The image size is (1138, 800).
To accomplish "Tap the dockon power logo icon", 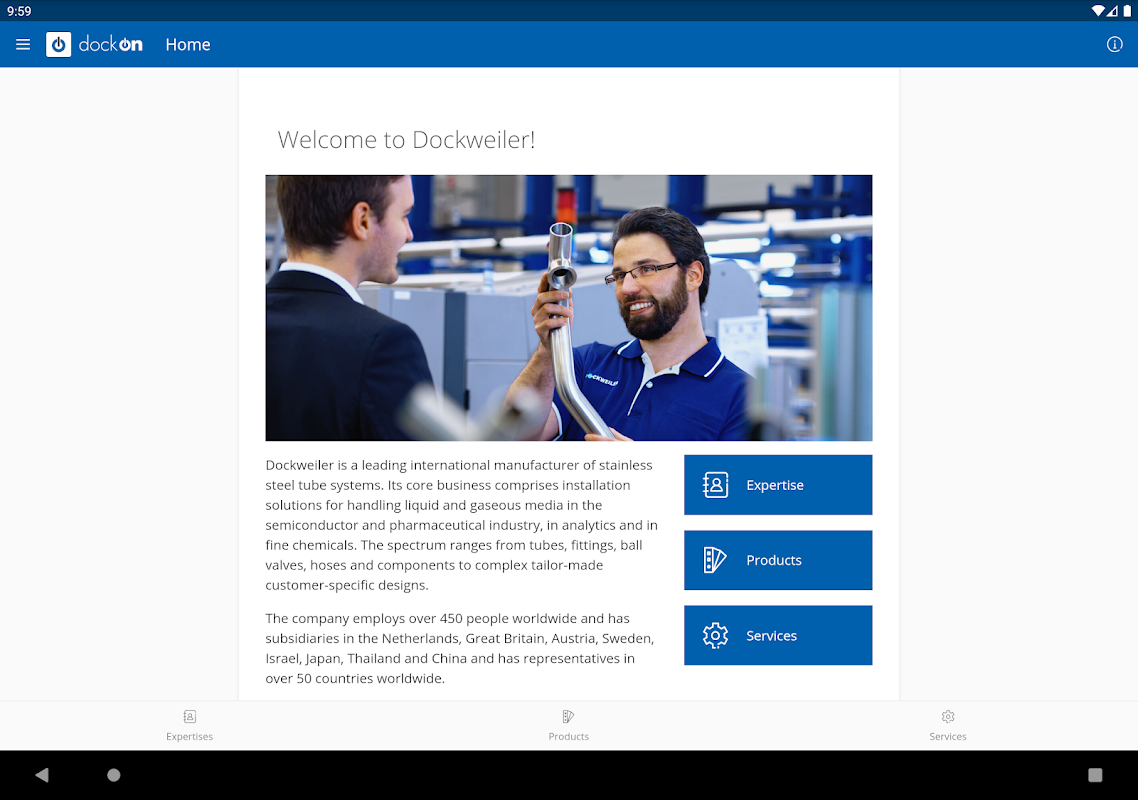I will [x=59, y=44].
